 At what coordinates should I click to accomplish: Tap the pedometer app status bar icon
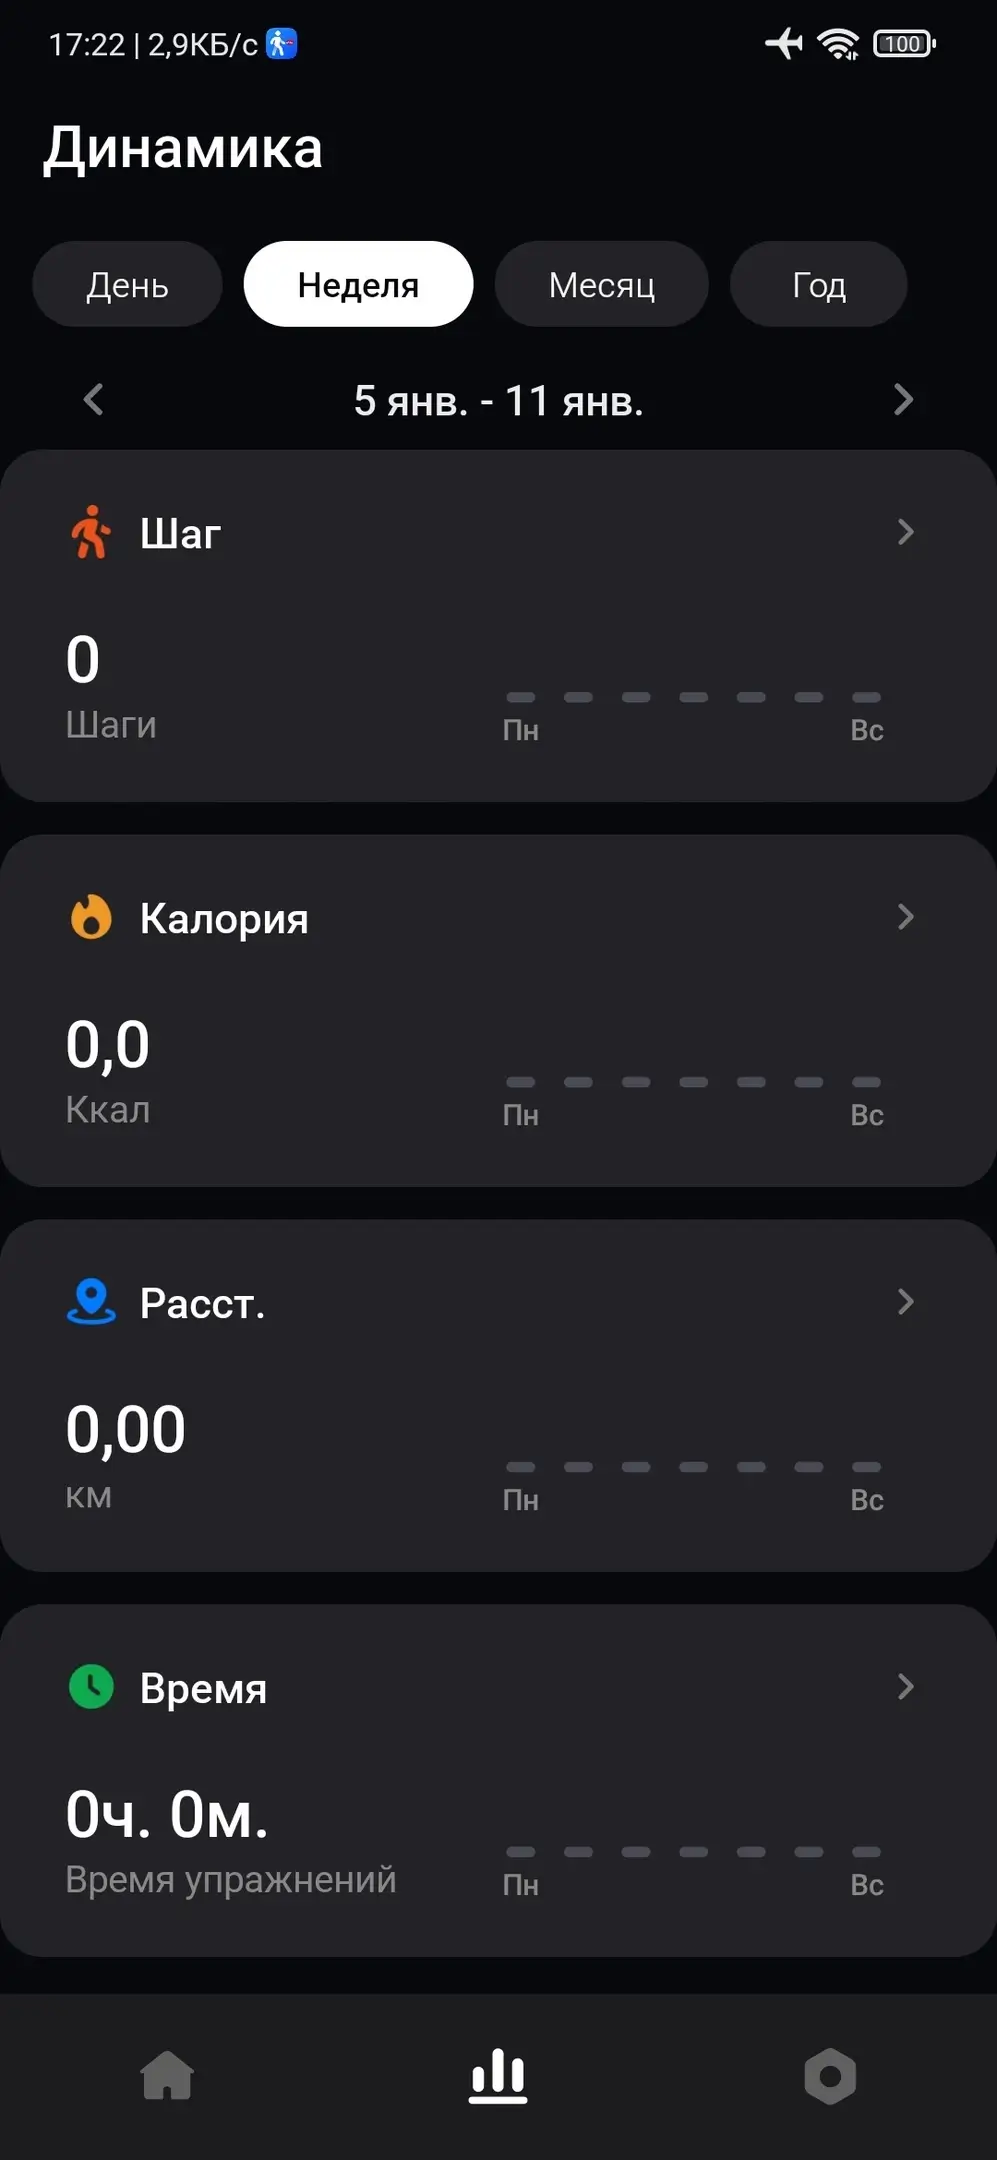pos(281,44)
